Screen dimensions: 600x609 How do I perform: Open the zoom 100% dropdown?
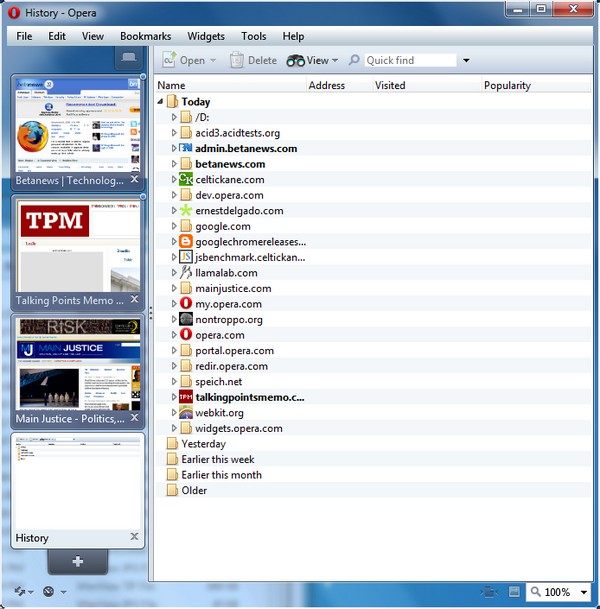tap(584, 592)
